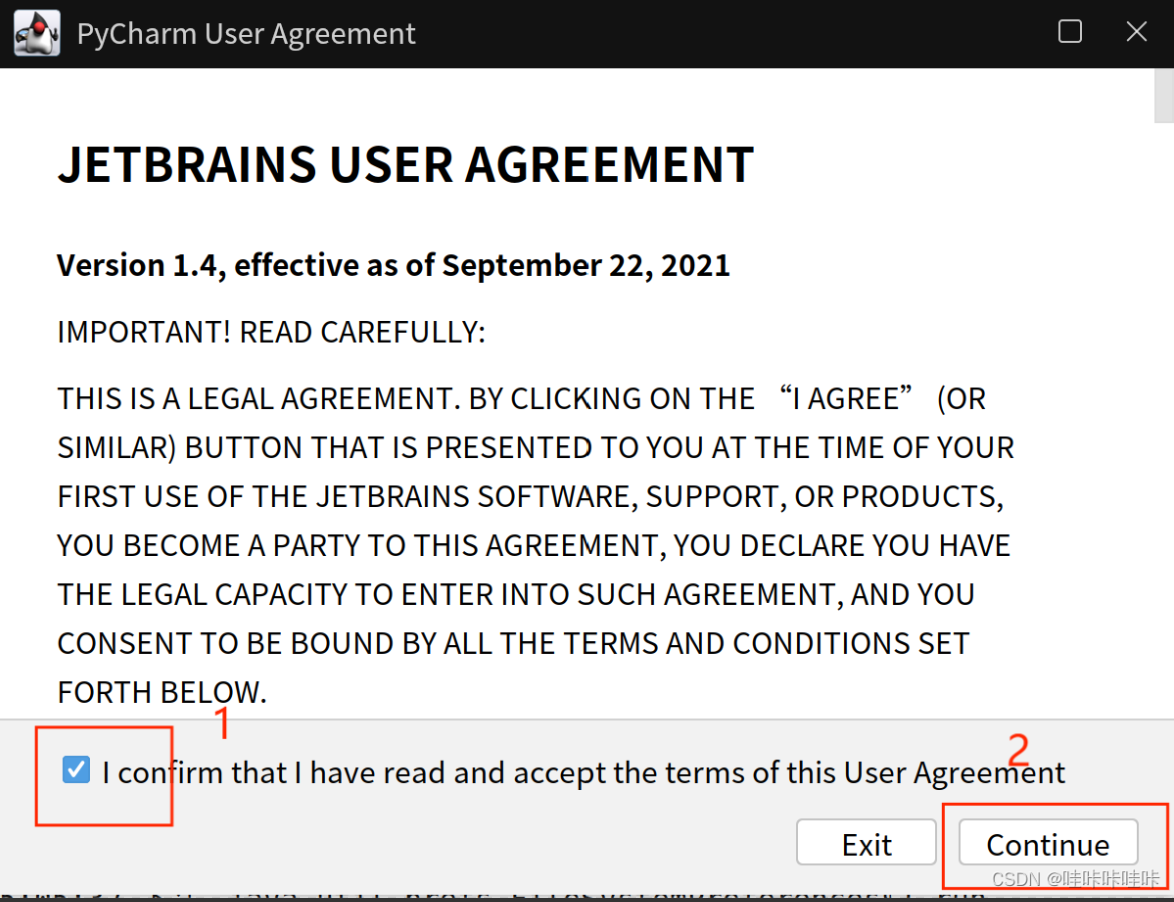Maximize the PyCharm User Agreement window
Viewport: 1174px width, 902px height.
coord(1069,31)
